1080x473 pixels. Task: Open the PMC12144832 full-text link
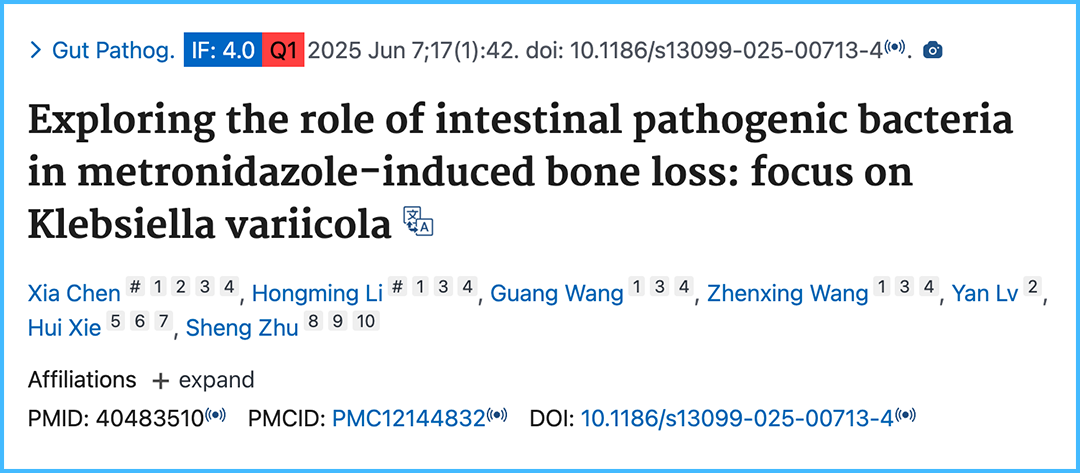pyautogui.click(x=408, y=416)
